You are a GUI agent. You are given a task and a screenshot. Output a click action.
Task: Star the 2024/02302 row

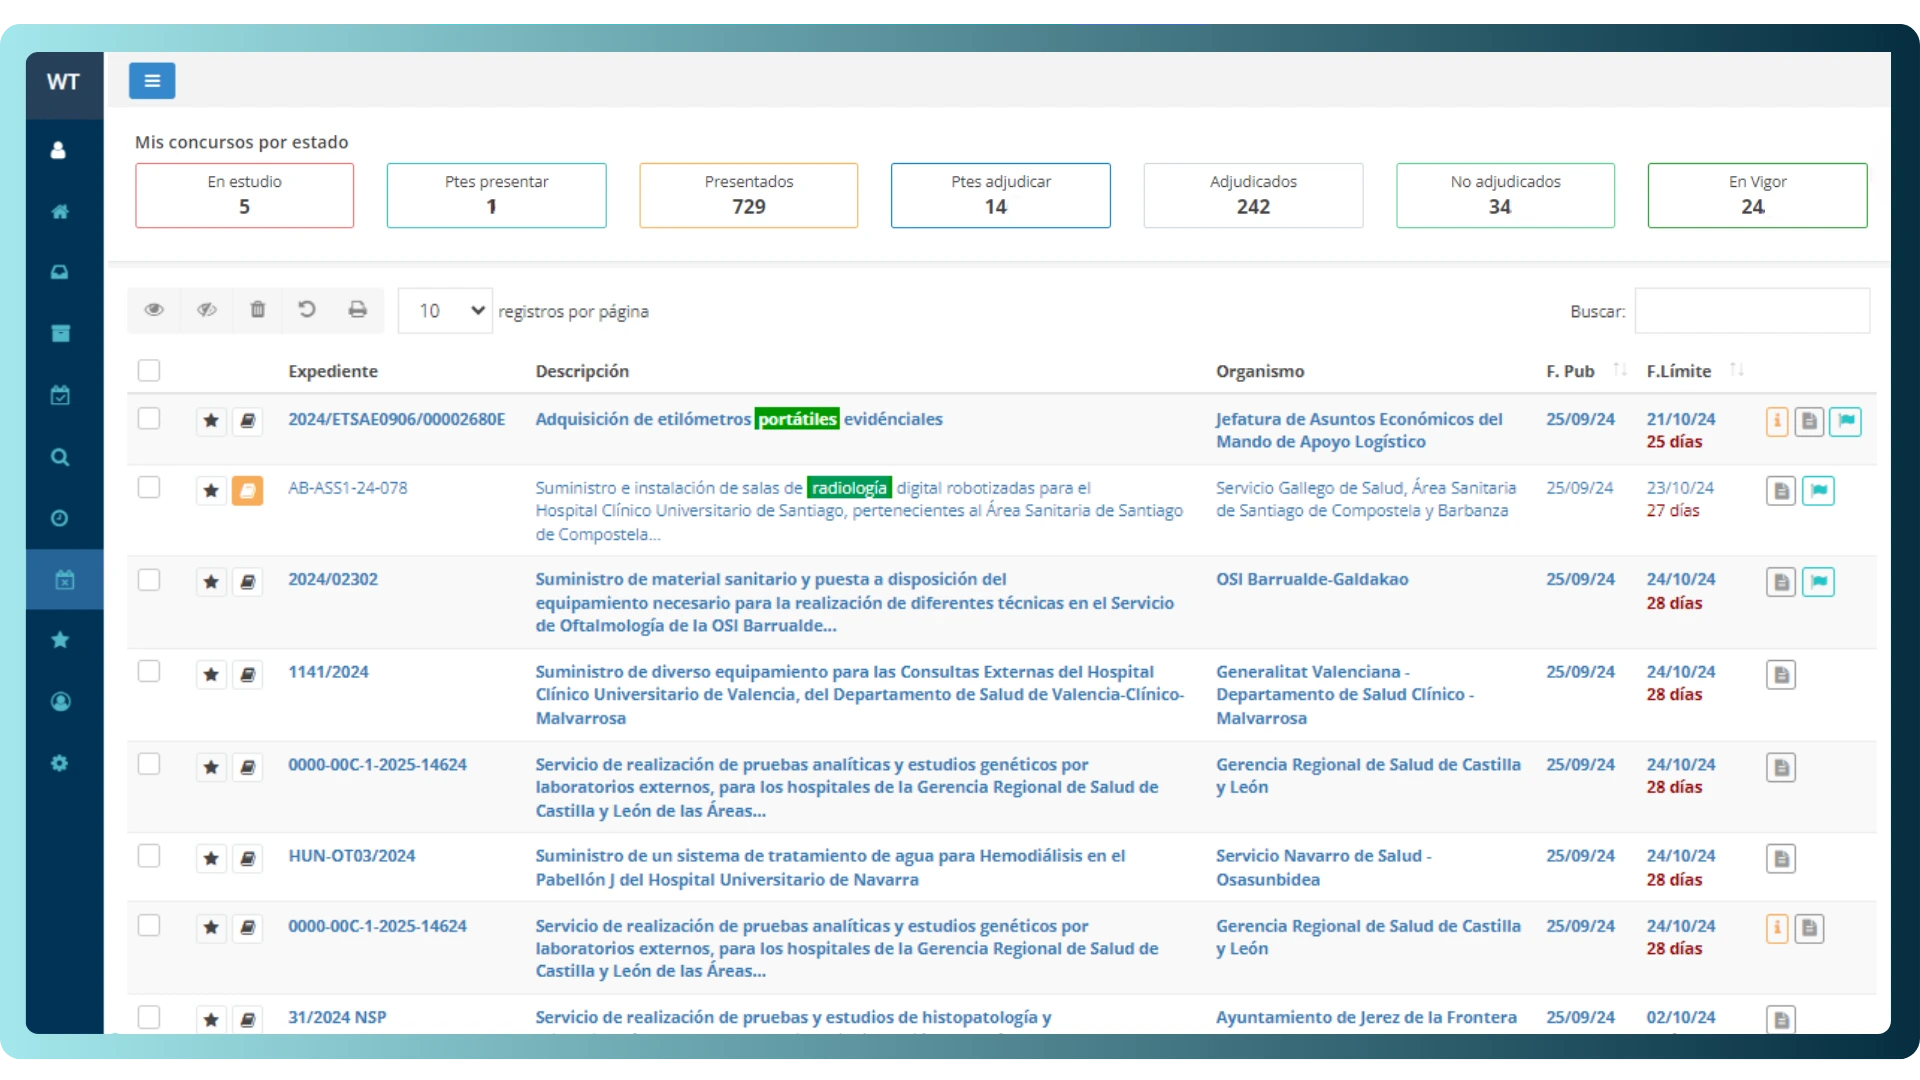point(211,582)
